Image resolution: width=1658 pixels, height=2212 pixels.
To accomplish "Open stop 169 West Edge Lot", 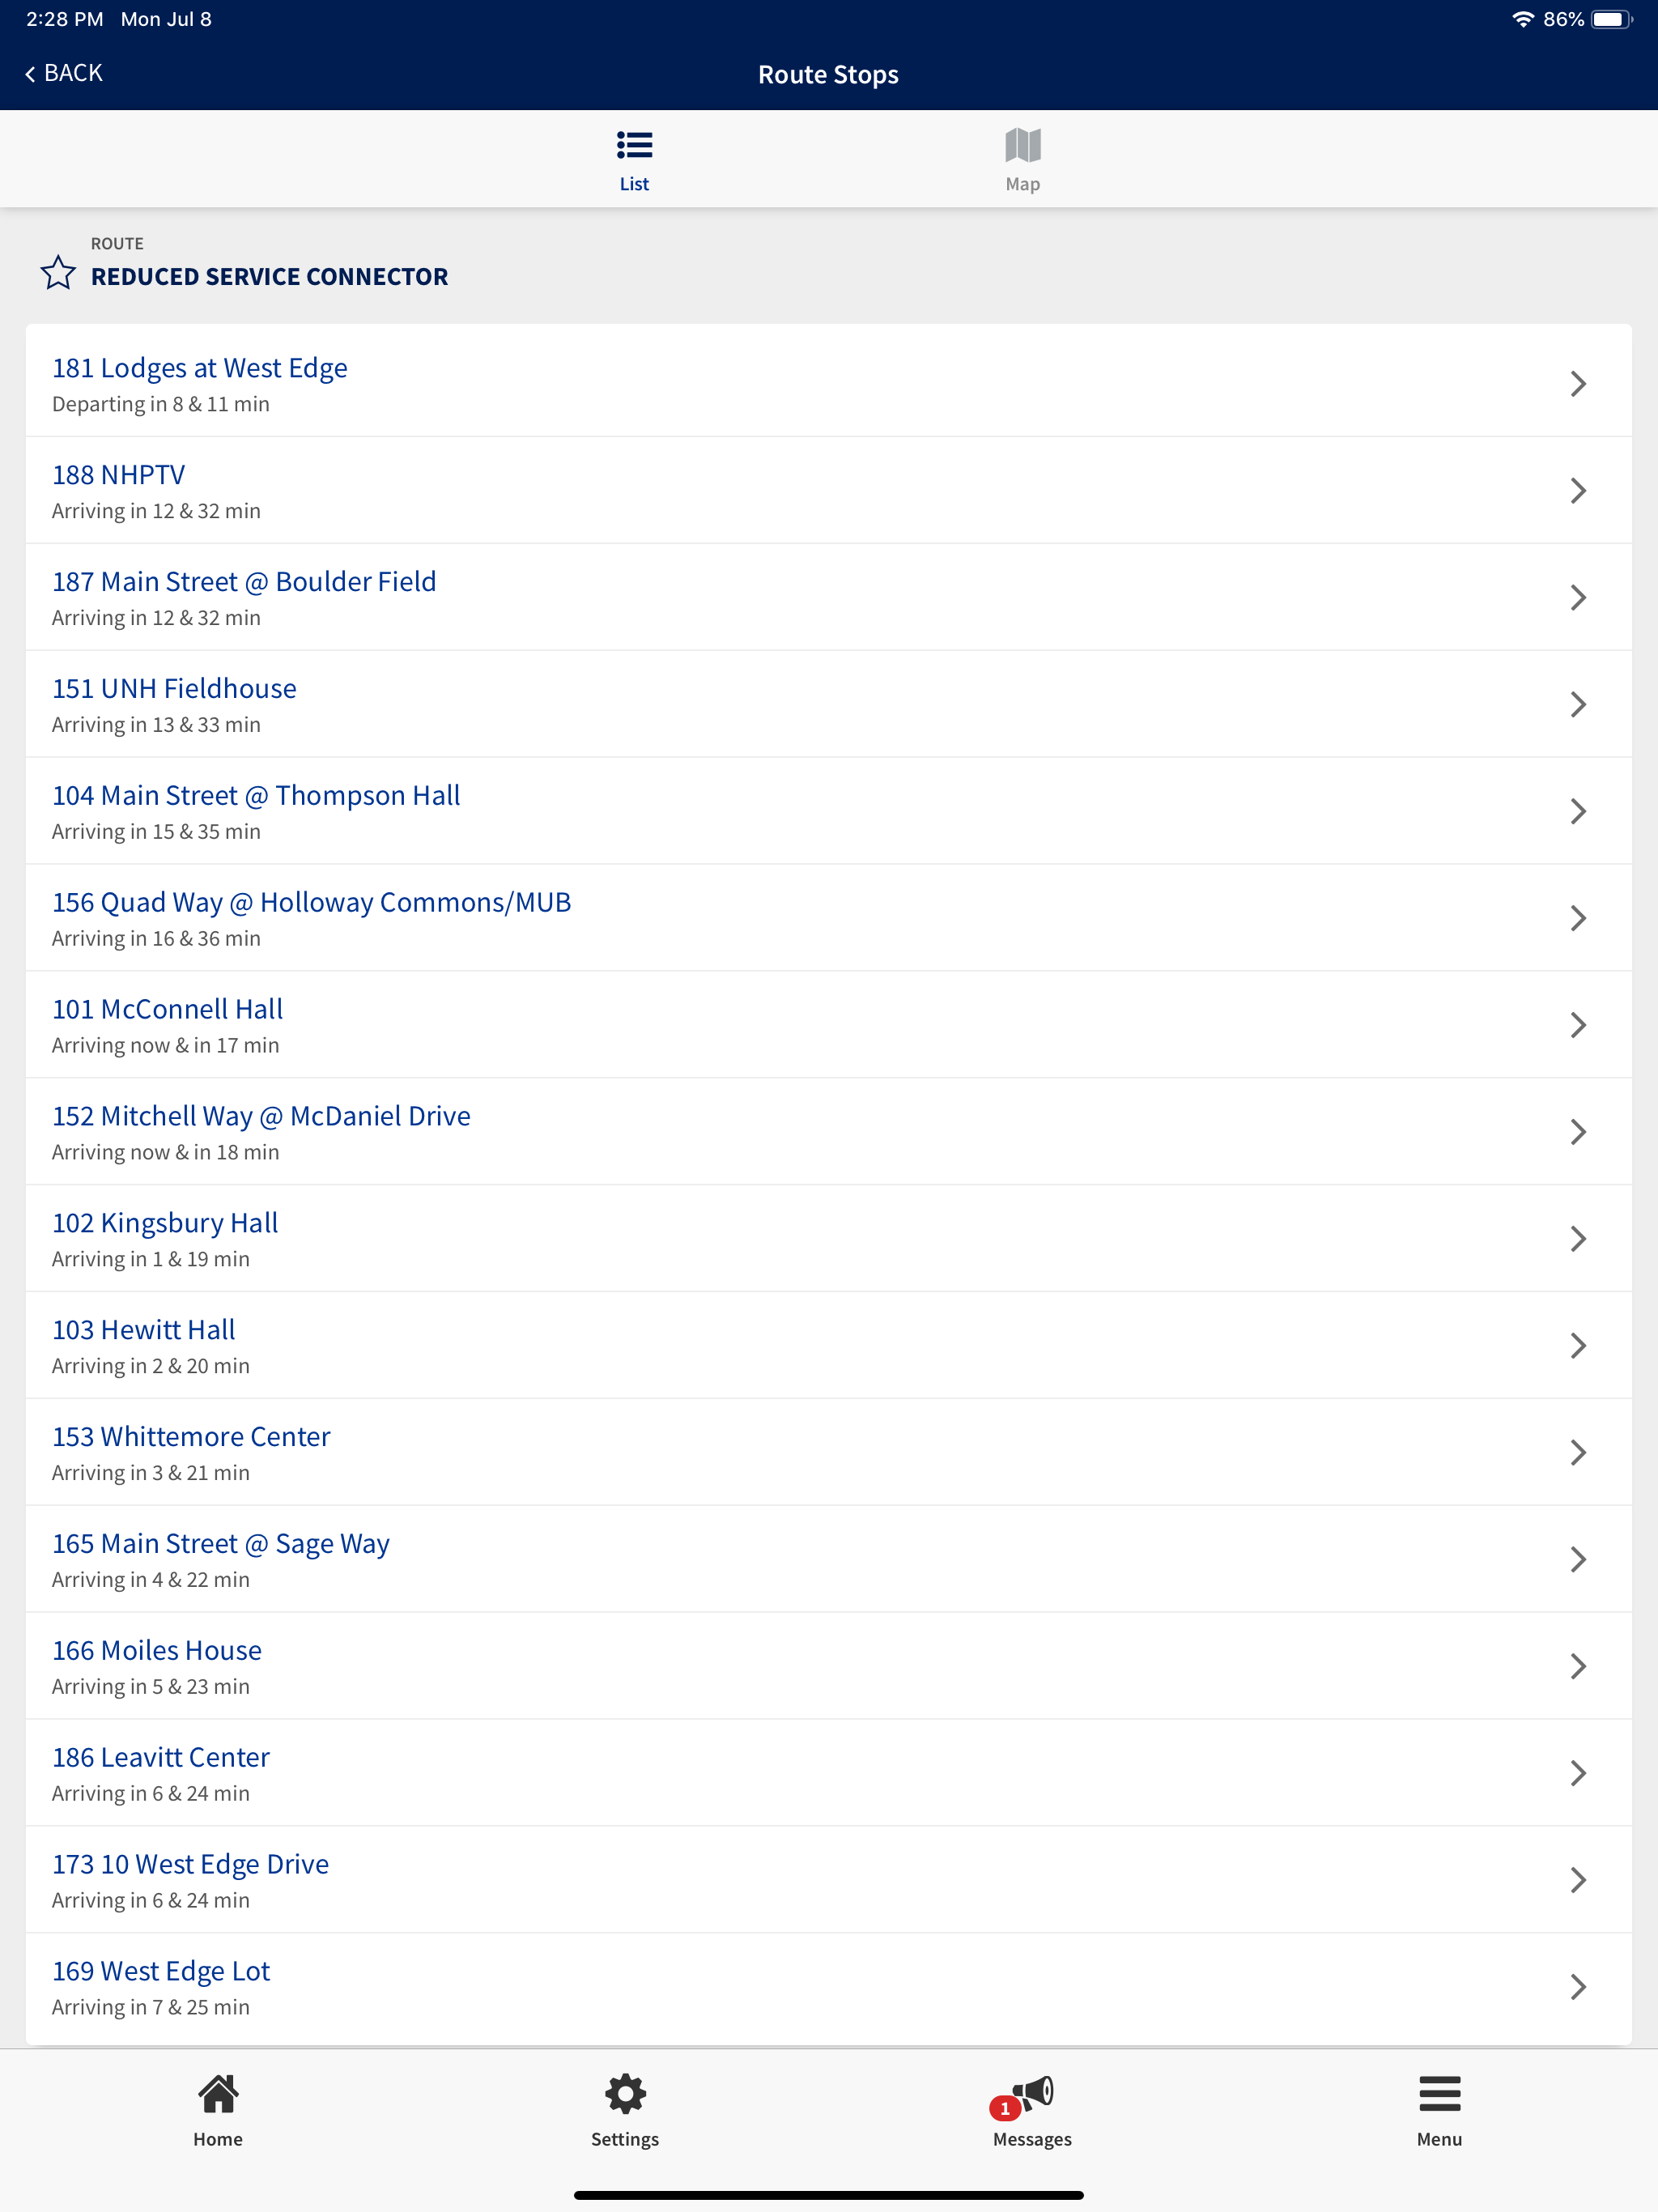I will (828, 1989).
